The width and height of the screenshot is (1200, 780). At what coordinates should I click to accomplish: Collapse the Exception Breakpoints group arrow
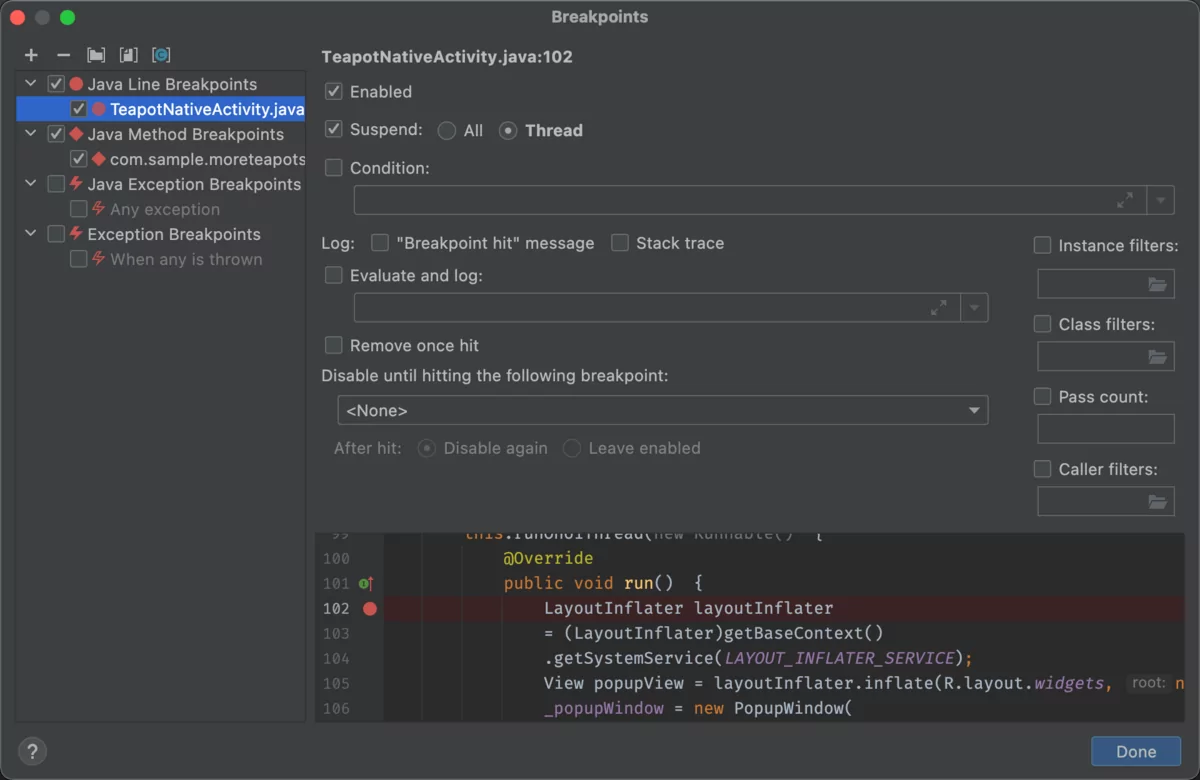pos(31,234)
